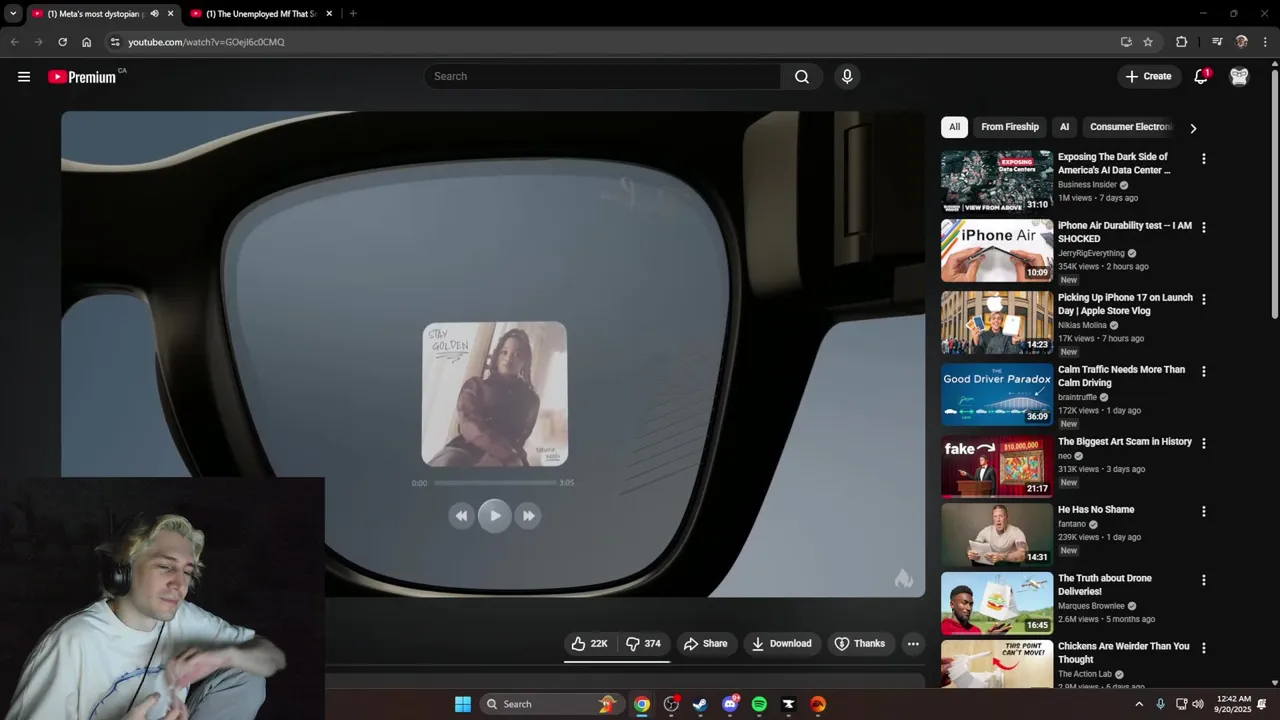Open Chrome profile avatar
1280x720 pixels.
pyautogui.click(x=1241, y=42)
